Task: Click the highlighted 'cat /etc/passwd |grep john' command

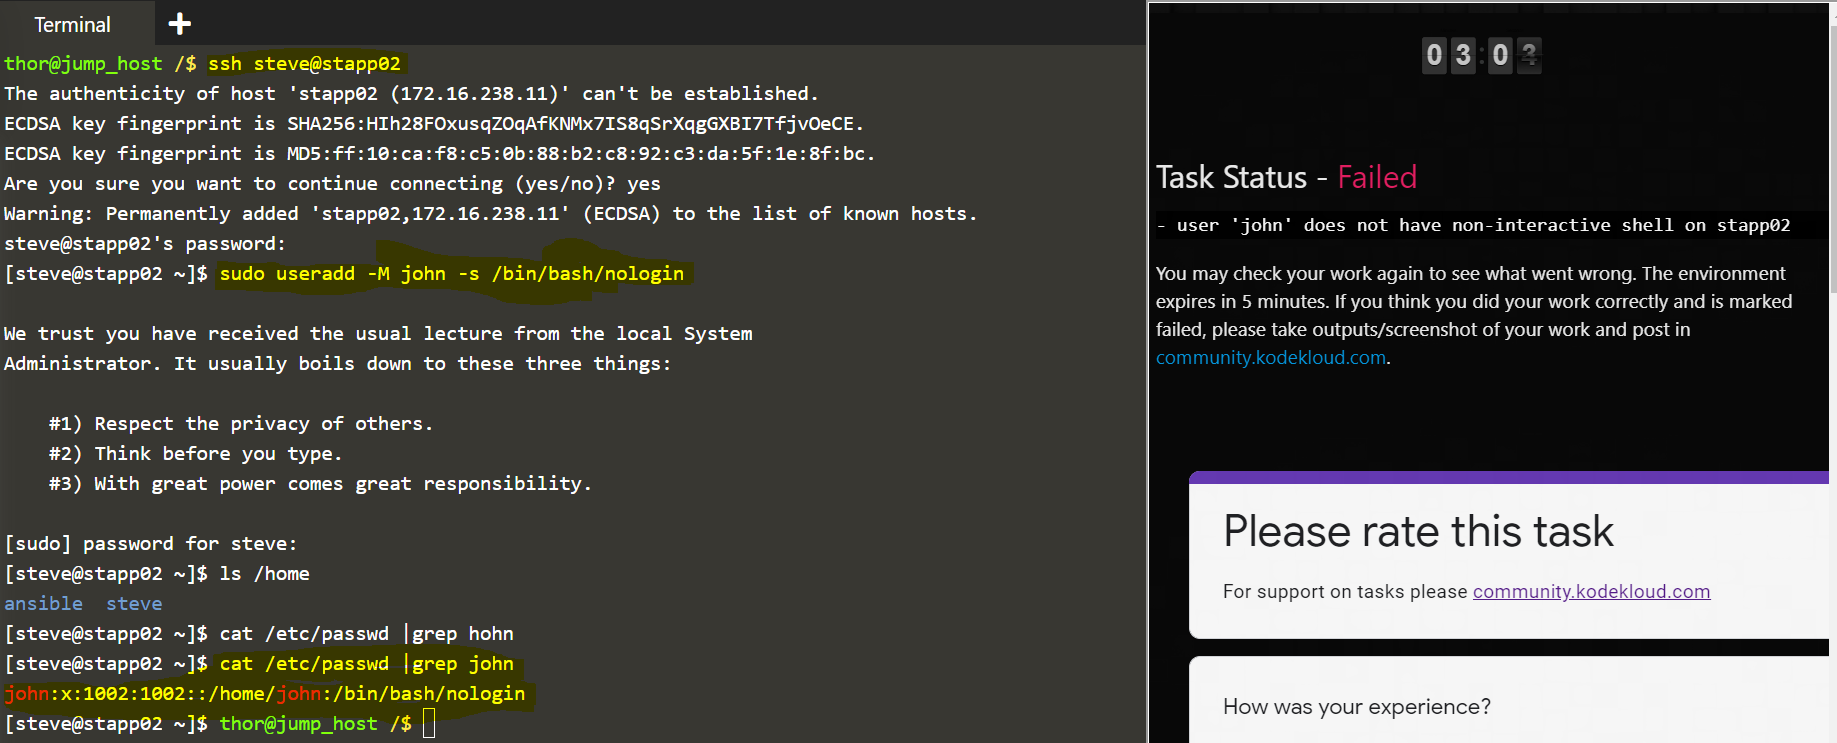Action: coord(366,664)
